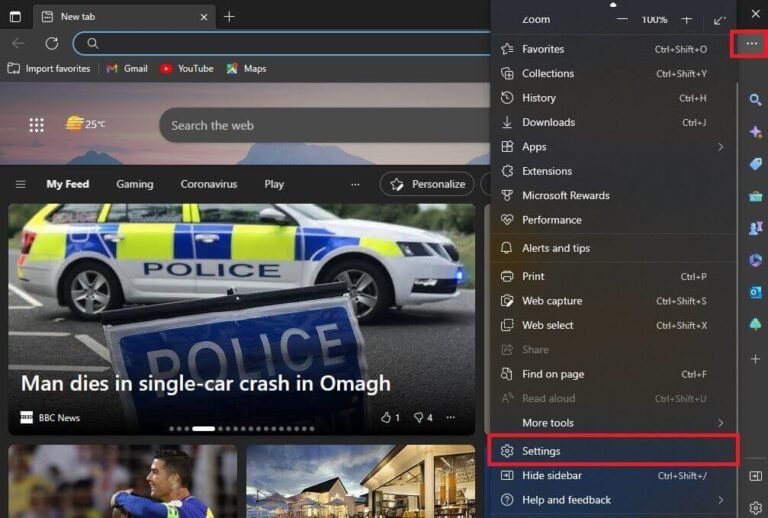Expand the More tools submenu
This screenshot has height=518, width=768.
point(720,423)
